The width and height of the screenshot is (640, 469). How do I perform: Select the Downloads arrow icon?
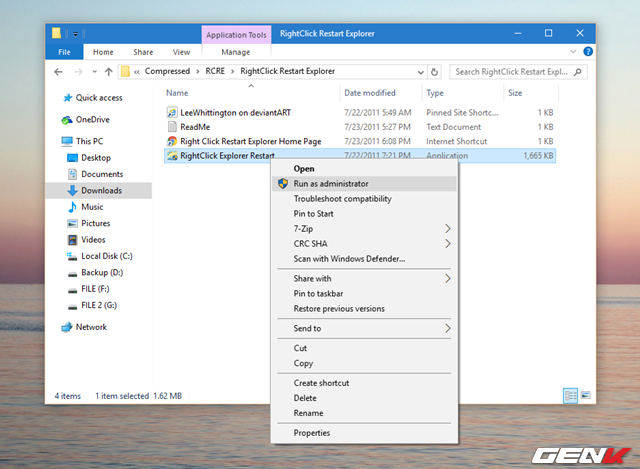tap(72, 190)
